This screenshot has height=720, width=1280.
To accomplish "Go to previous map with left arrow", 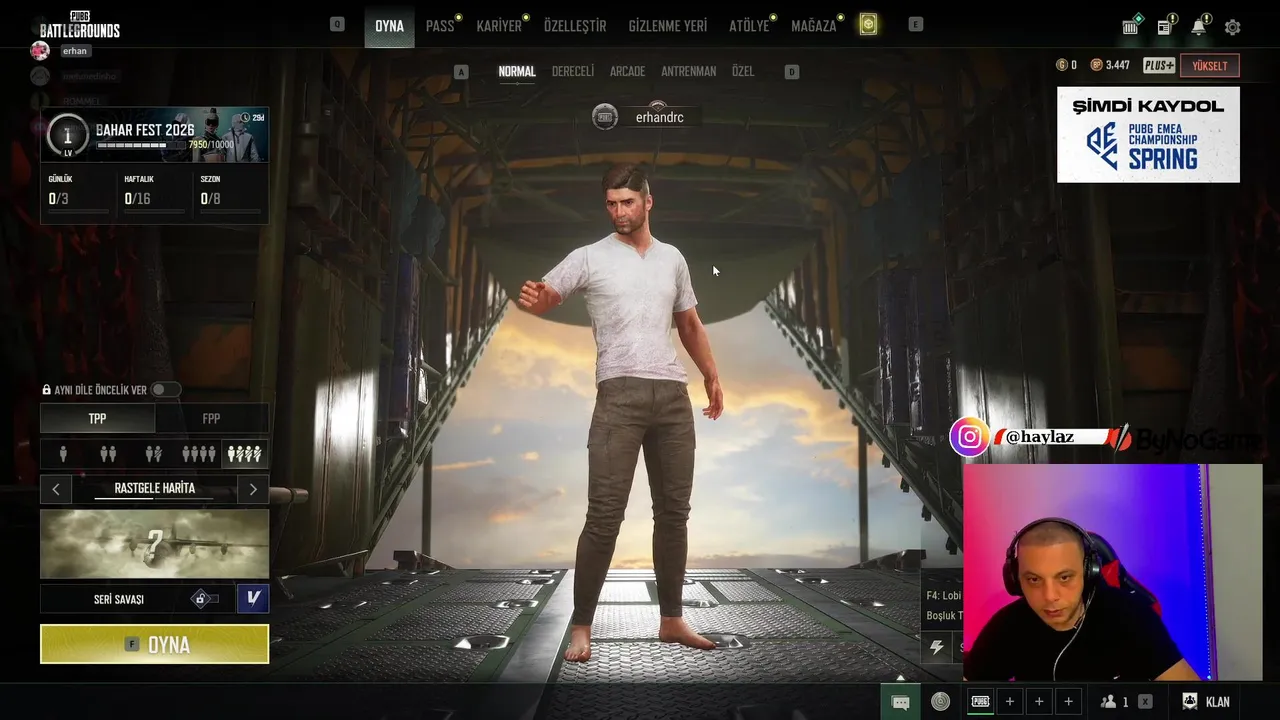I will pyautogui.click(x=56, y=489).
